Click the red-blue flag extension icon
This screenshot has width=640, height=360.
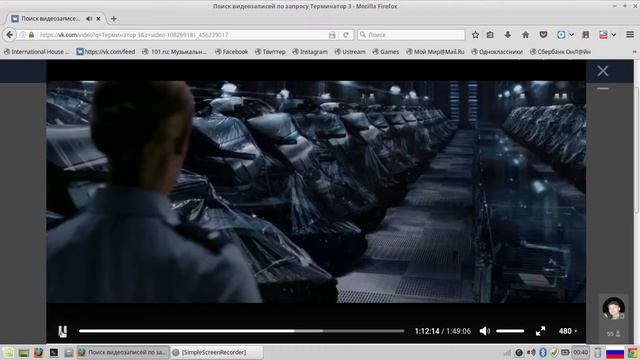(x=603, y=35)
